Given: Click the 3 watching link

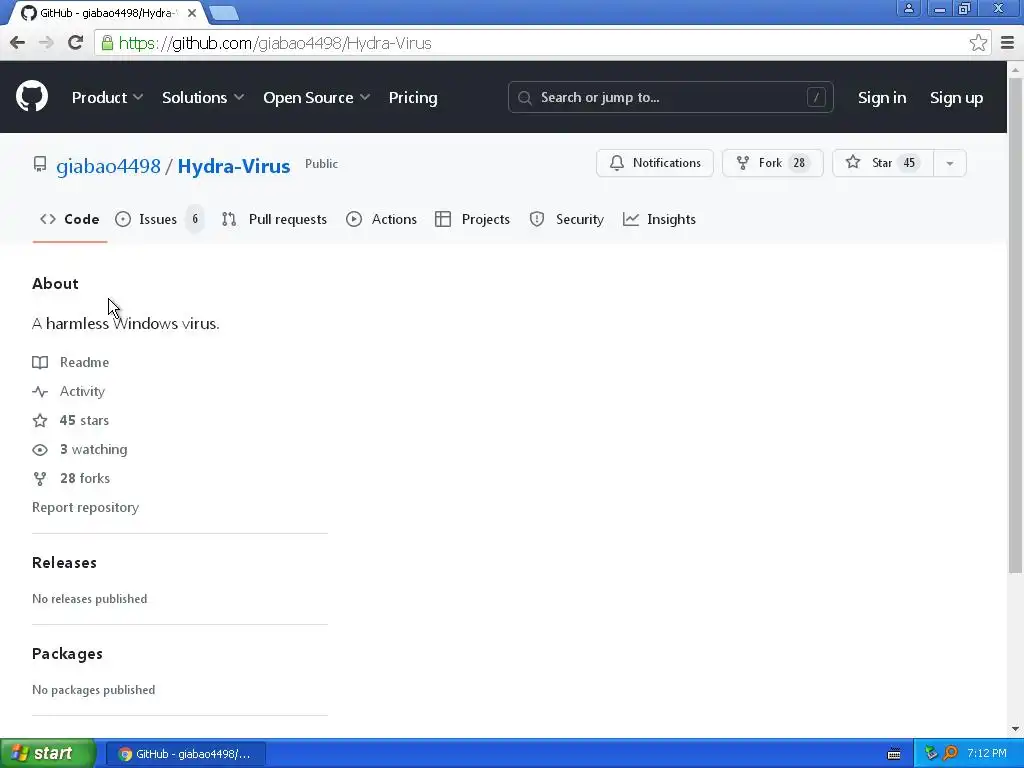Looking at the screenshot, I should [x=80, y=449].
